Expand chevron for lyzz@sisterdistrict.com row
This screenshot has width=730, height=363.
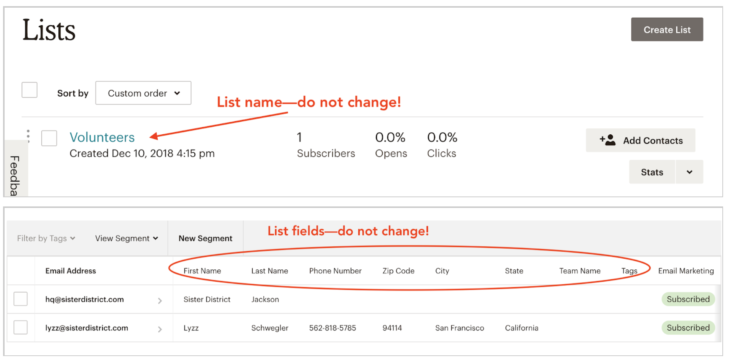pos(160,329)
